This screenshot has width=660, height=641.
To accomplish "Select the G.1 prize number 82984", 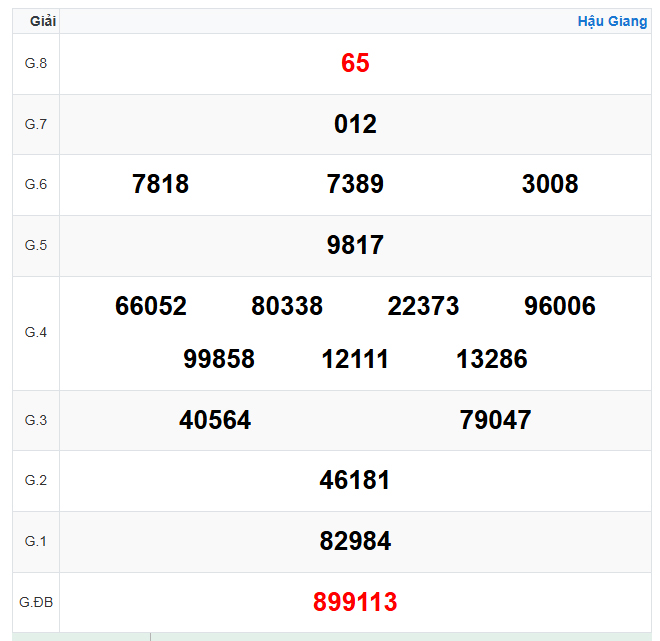I will [x=355, y=541].
